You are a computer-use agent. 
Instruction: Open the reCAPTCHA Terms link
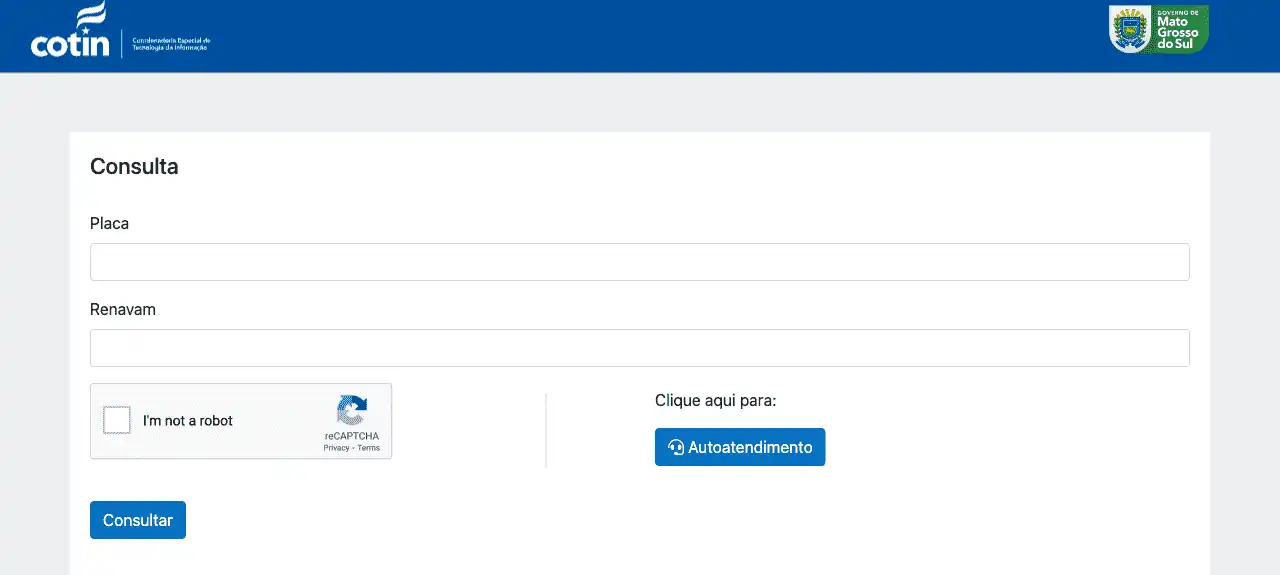[369, 448]
